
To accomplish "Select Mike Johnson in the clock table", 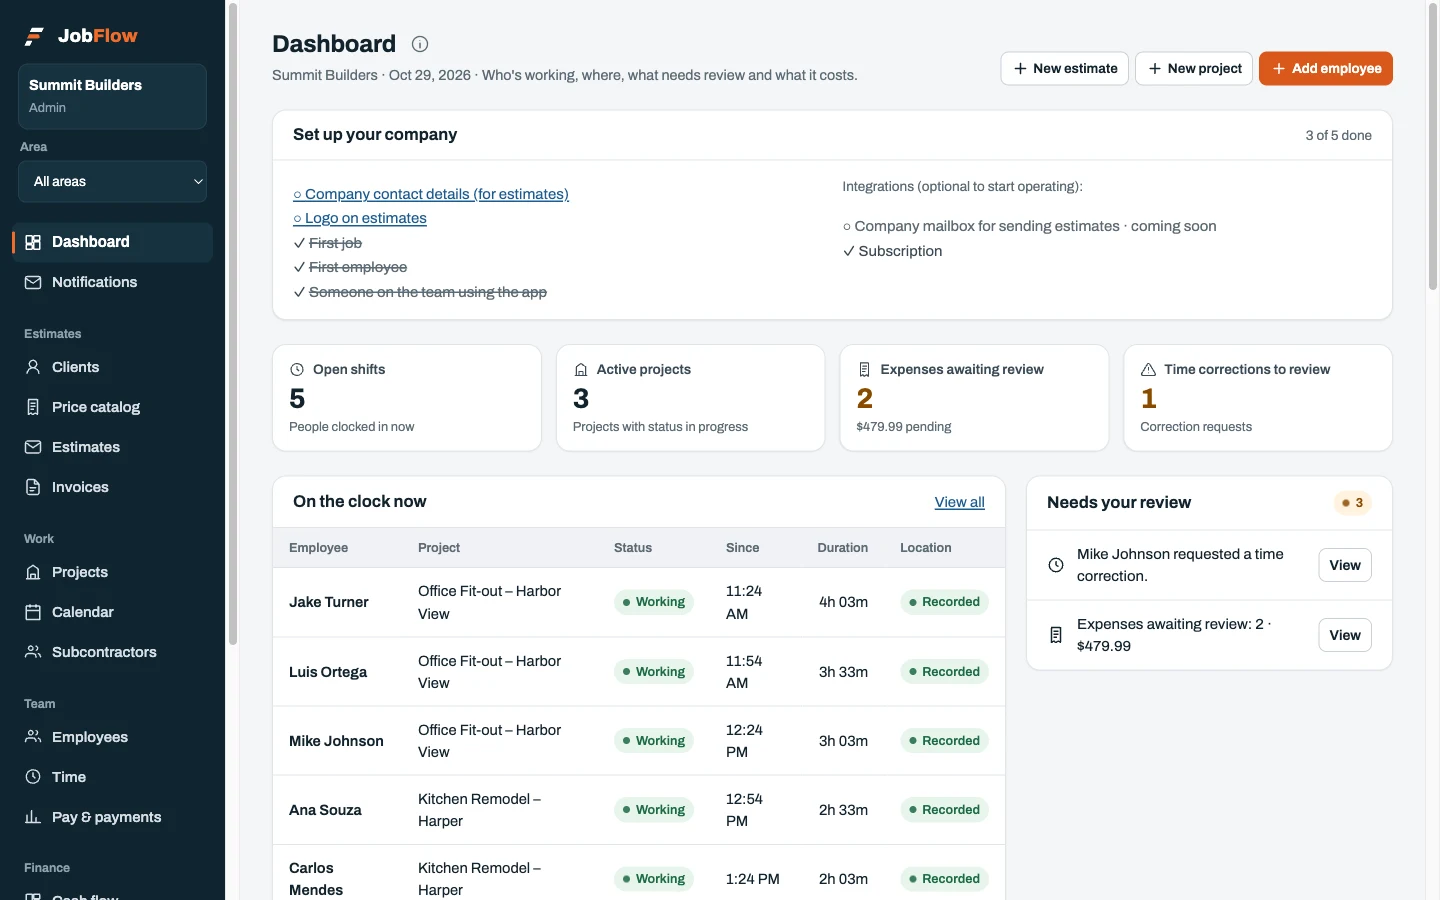I will point(336,741).
